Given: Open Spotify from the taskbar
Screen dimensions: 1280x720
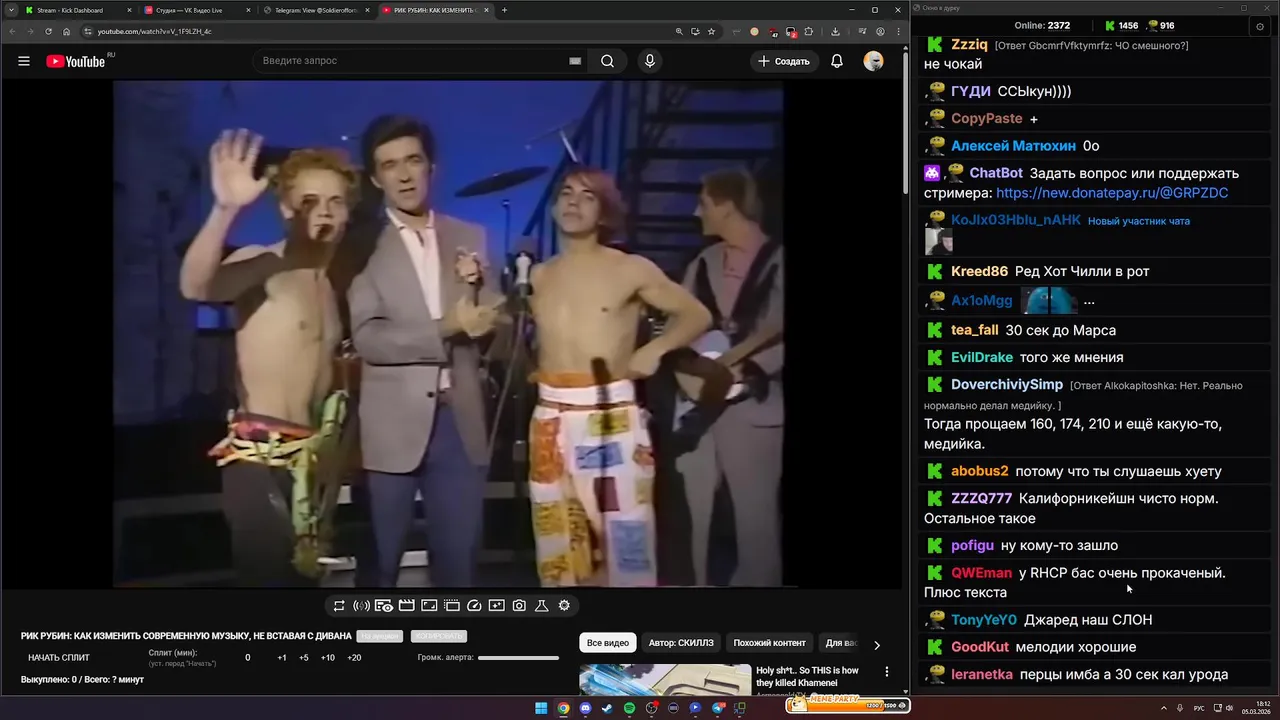Looking at the screenshot, I should [x=629, y=708].
